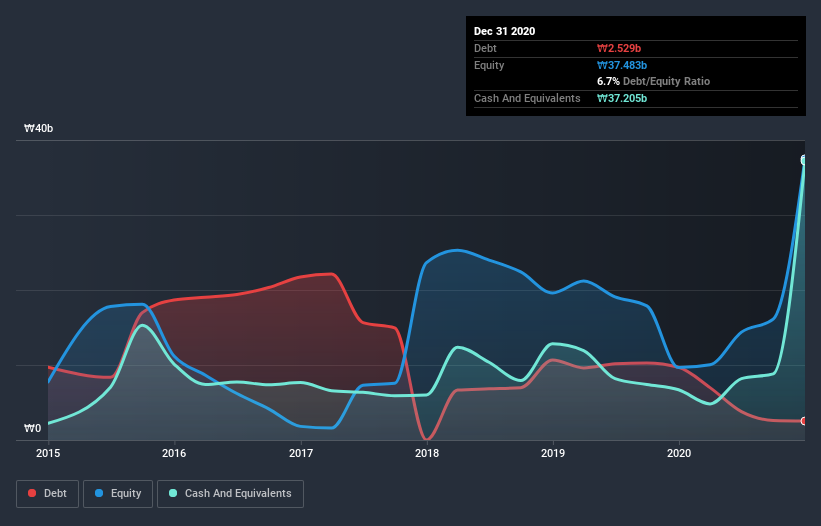The width and height of the screenshot is (821, 526).
Task: Click the Equity row label in tooltip
Action: (489, 65)
